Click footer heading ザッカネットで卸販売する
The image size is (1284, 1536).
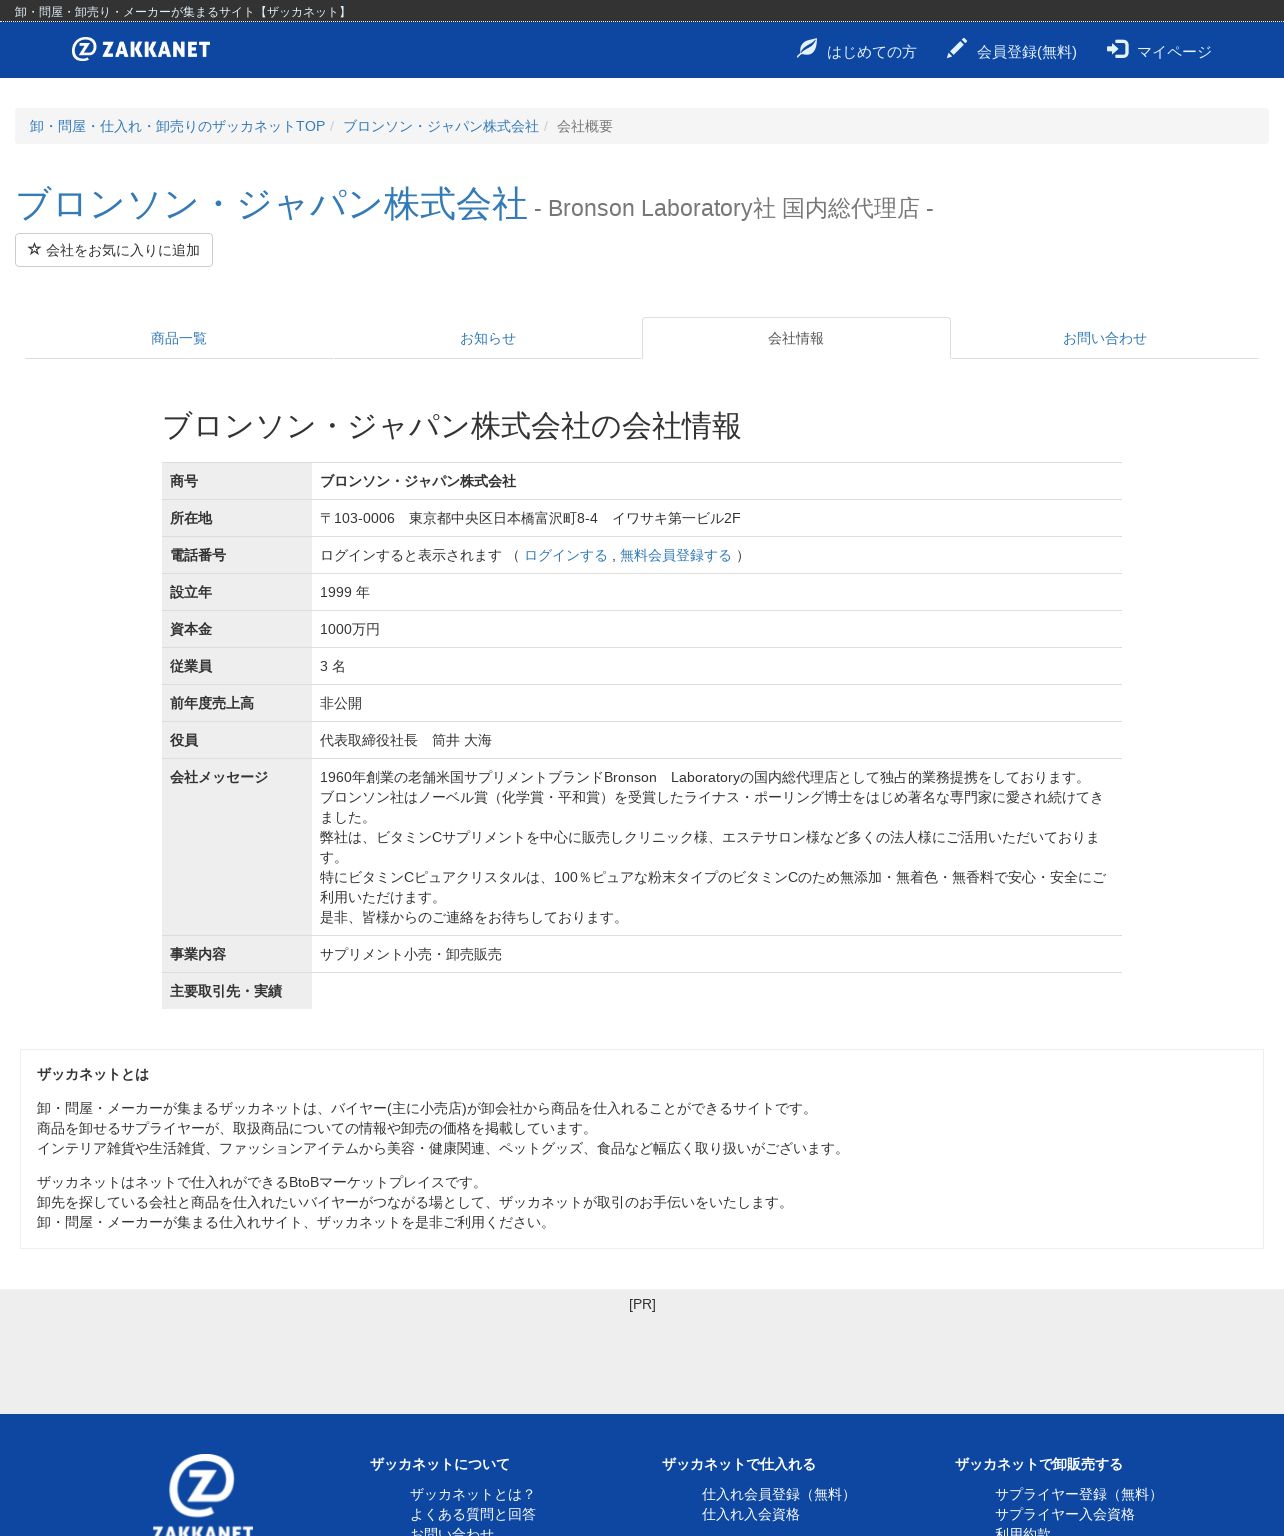point(1039,1464)
